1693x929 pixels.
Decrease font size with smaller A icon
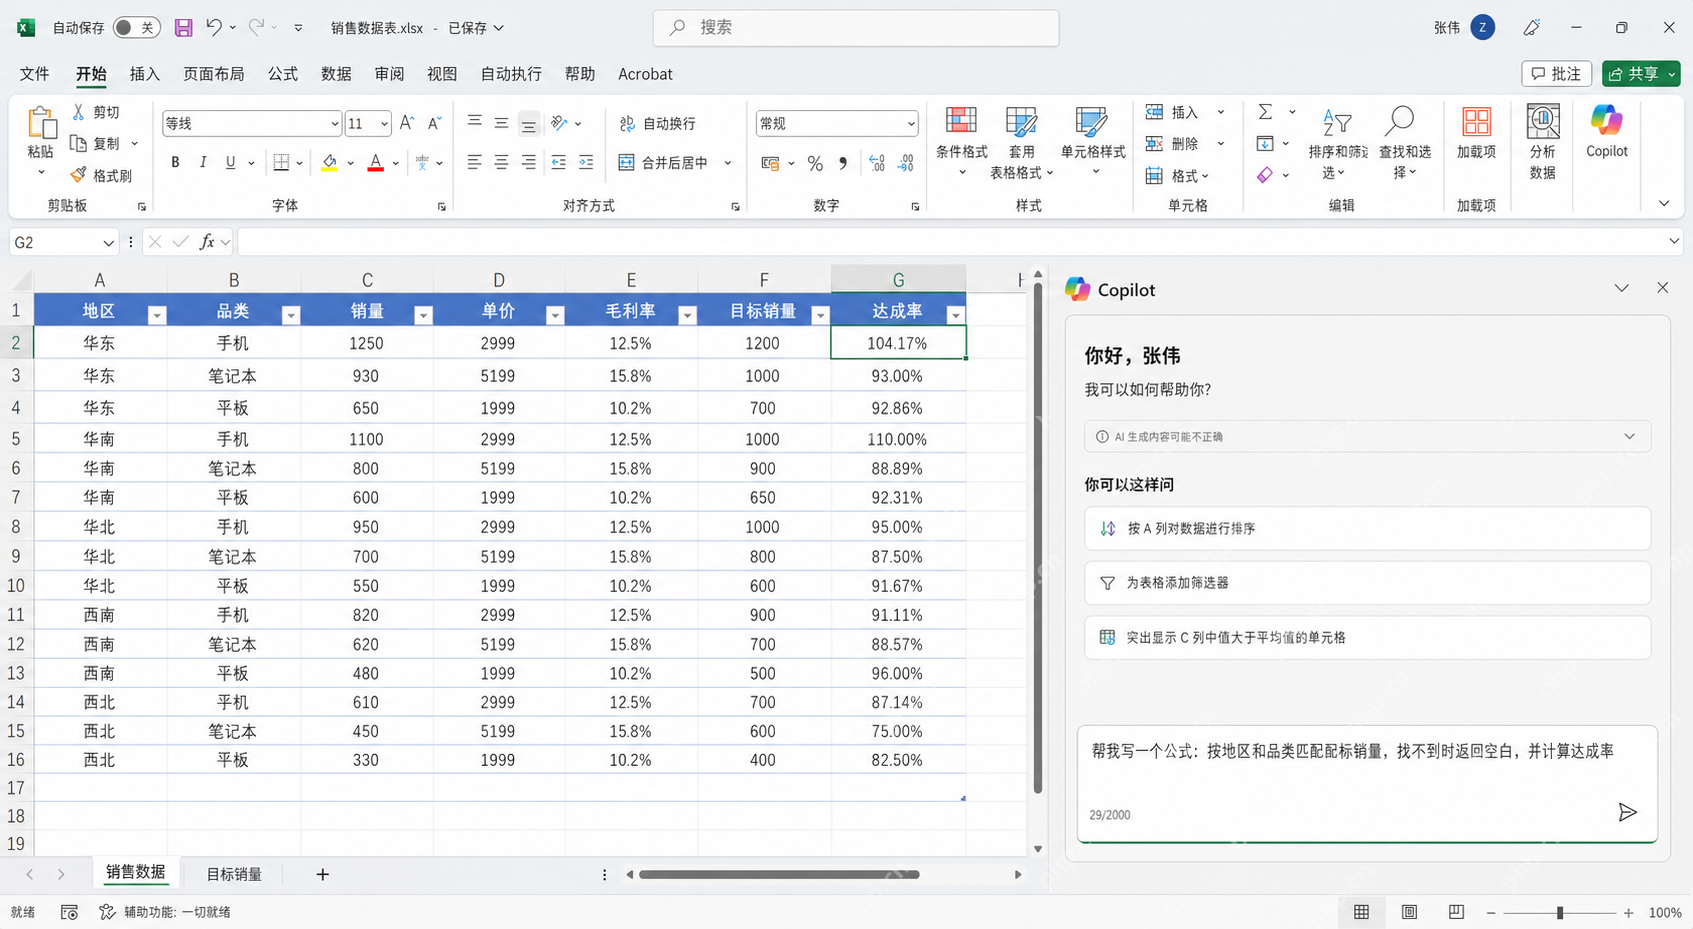pyautogui.click(x=434, y=123)
